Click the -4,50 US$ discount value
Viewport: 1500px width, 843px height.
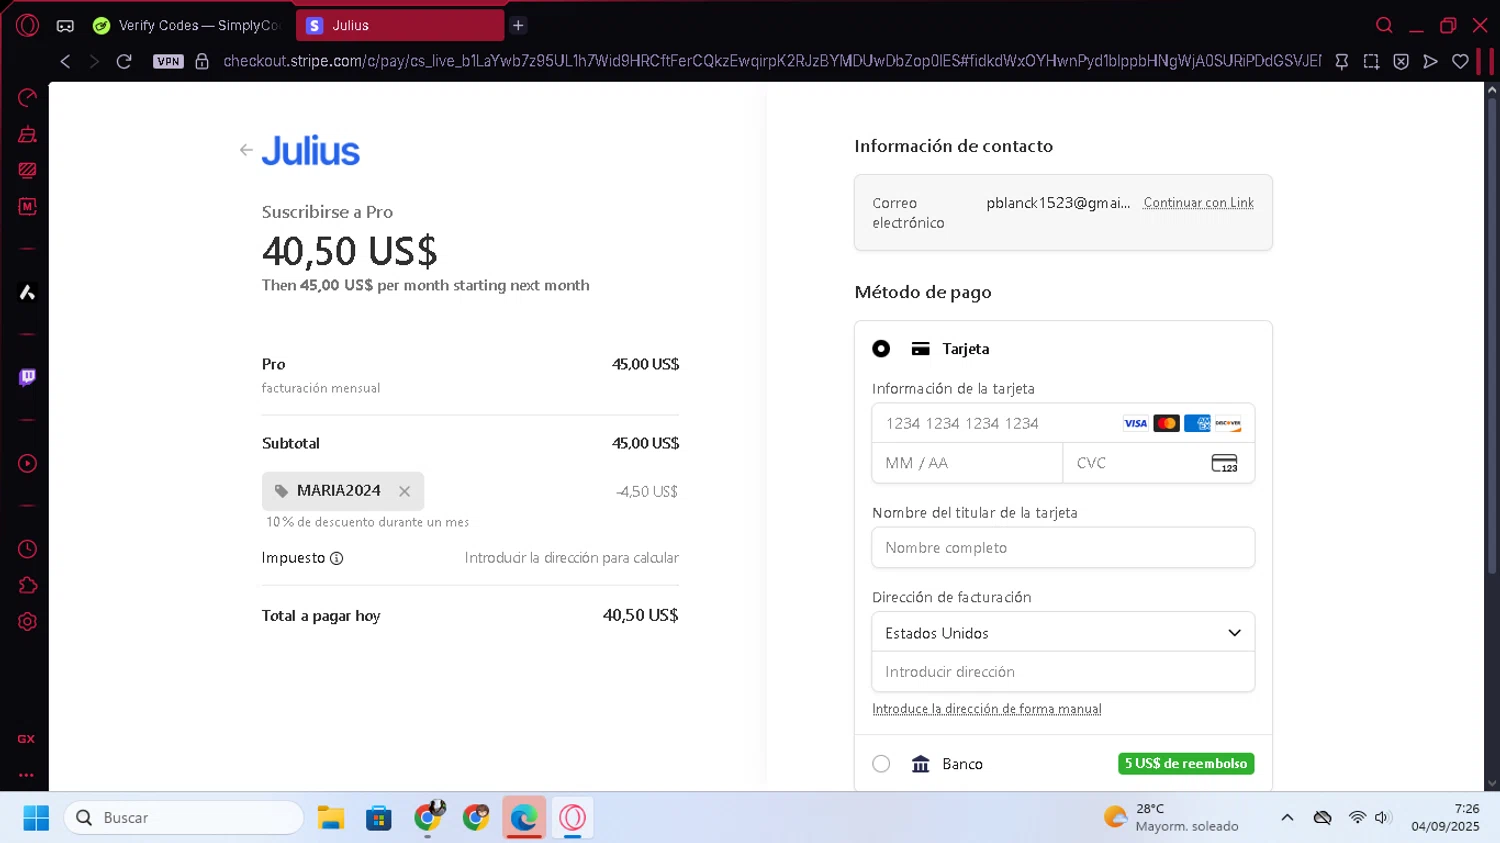[x=647, y=492]
